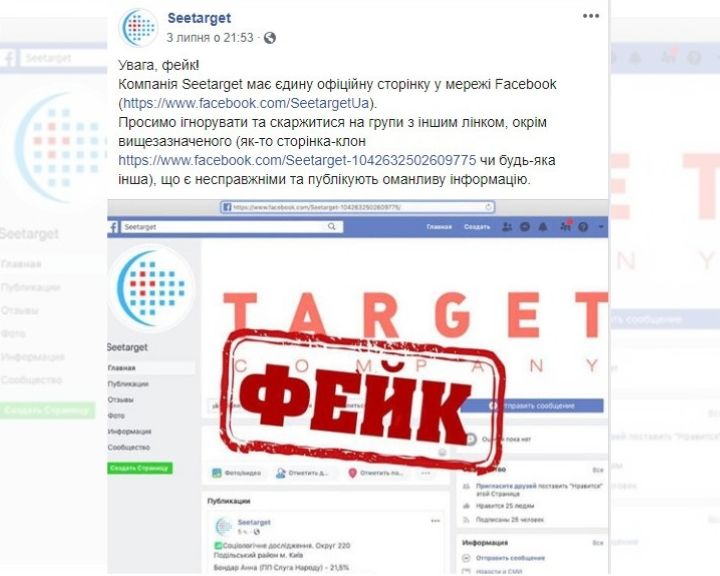The width and height of the screenshot is (720, 576).
Task: Select Главная in the blue top navigation
Action: (439, 227)
